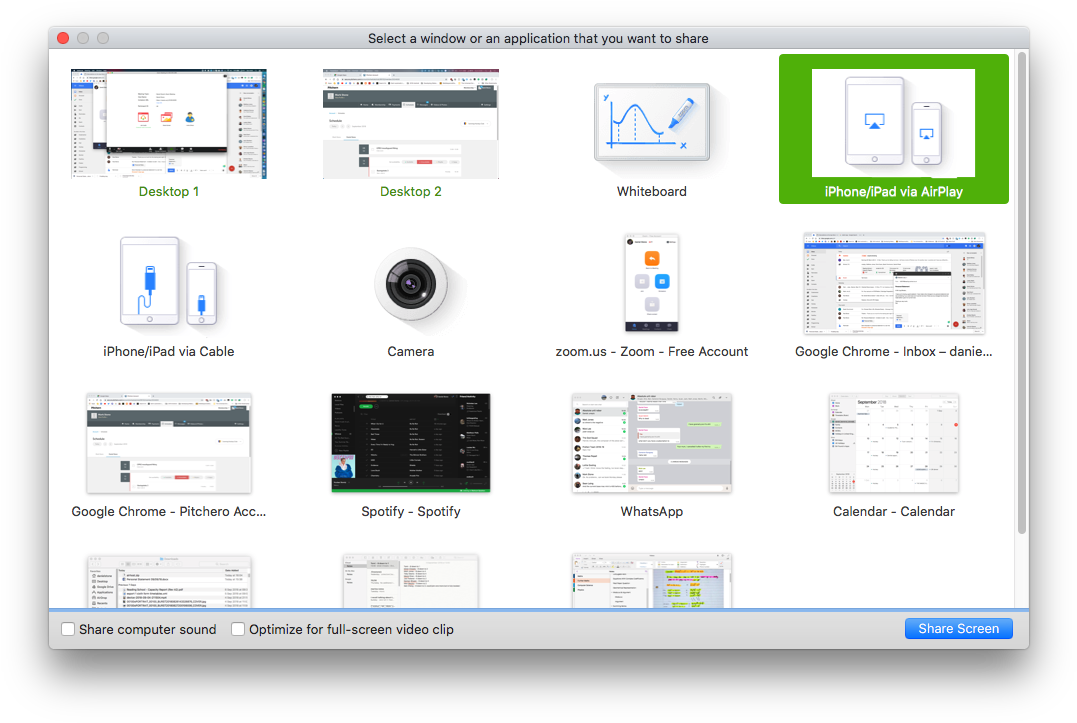Image resolution: width=1077 pixels, height=723 pixels.
Task: Click the 'Camera' label text
Action: [x=411, y=352]
